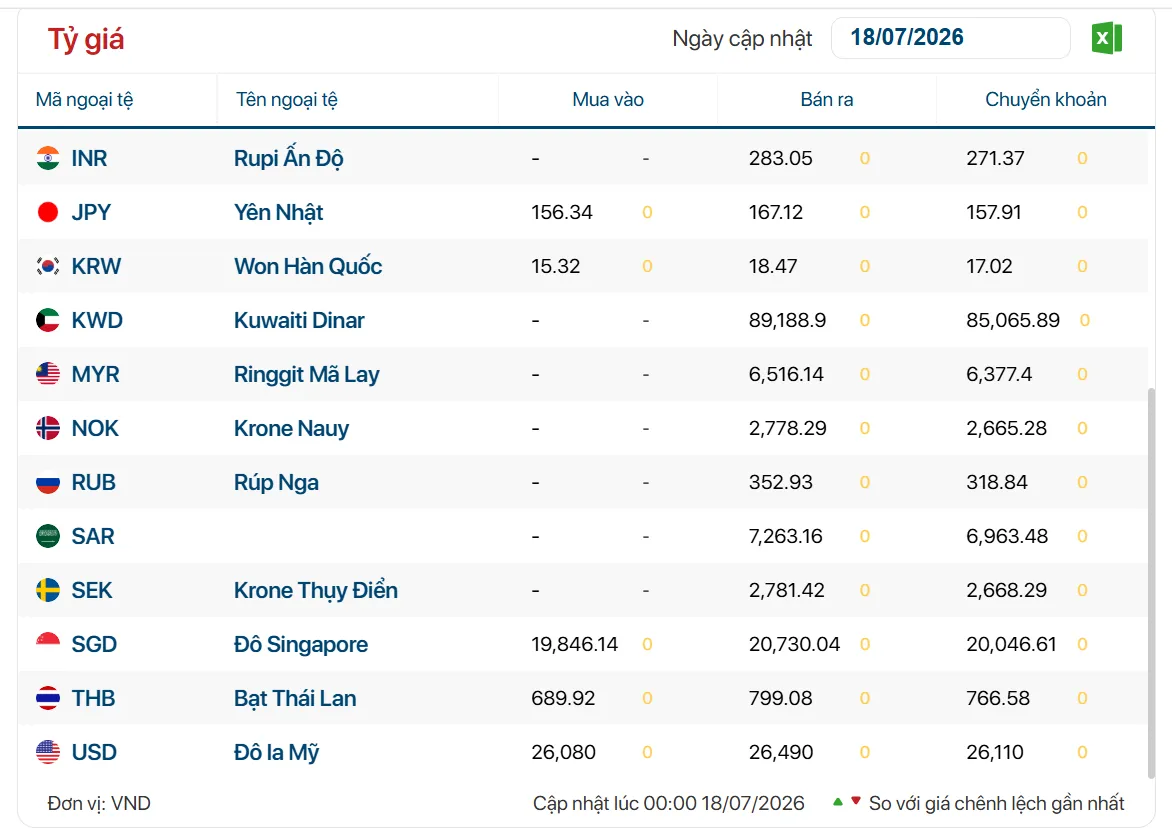Click the South Korea flag beside KRW

coord(48,266)
